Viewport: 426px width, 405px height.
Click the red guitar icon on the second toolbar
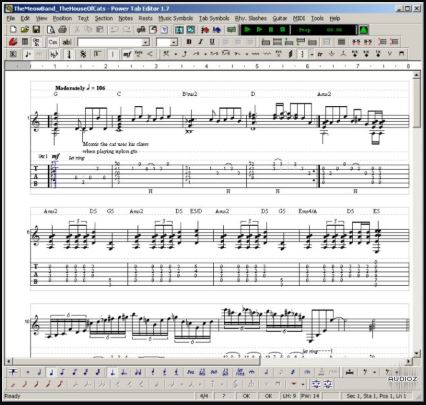coord(13,42)
